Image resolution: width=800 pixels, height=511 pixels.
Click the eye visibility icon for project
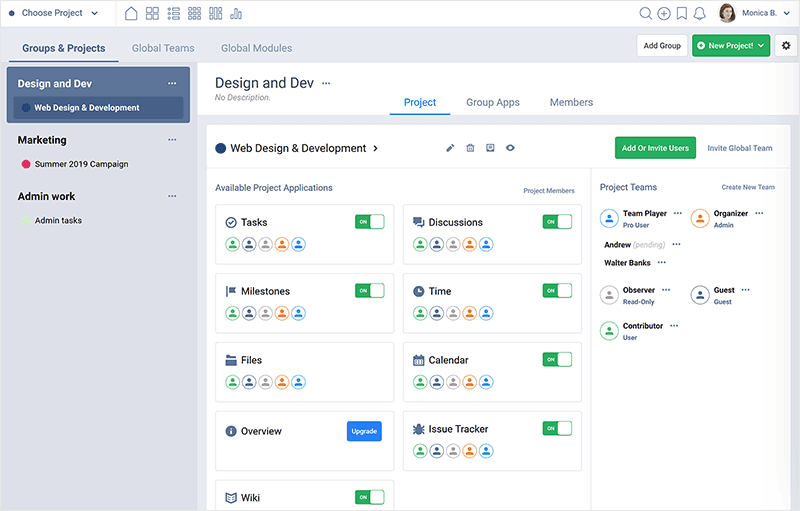click(510, 148)
